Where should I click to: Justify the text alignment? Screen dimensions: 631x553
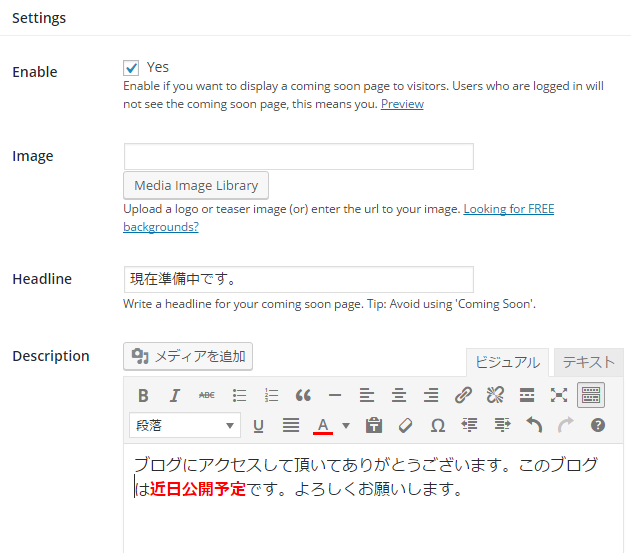click(x=291, y=425)
